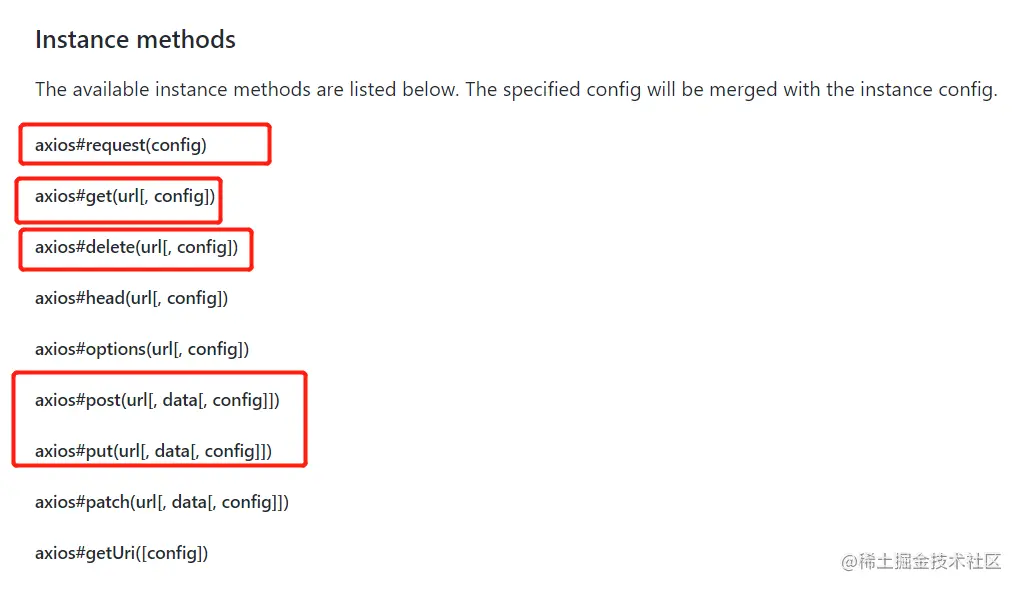Image resolution: width=1020 pixels, height=590 pixels.
Task: Click the 'url' parameter in axios#head
Action: click(x=143, y=298)
